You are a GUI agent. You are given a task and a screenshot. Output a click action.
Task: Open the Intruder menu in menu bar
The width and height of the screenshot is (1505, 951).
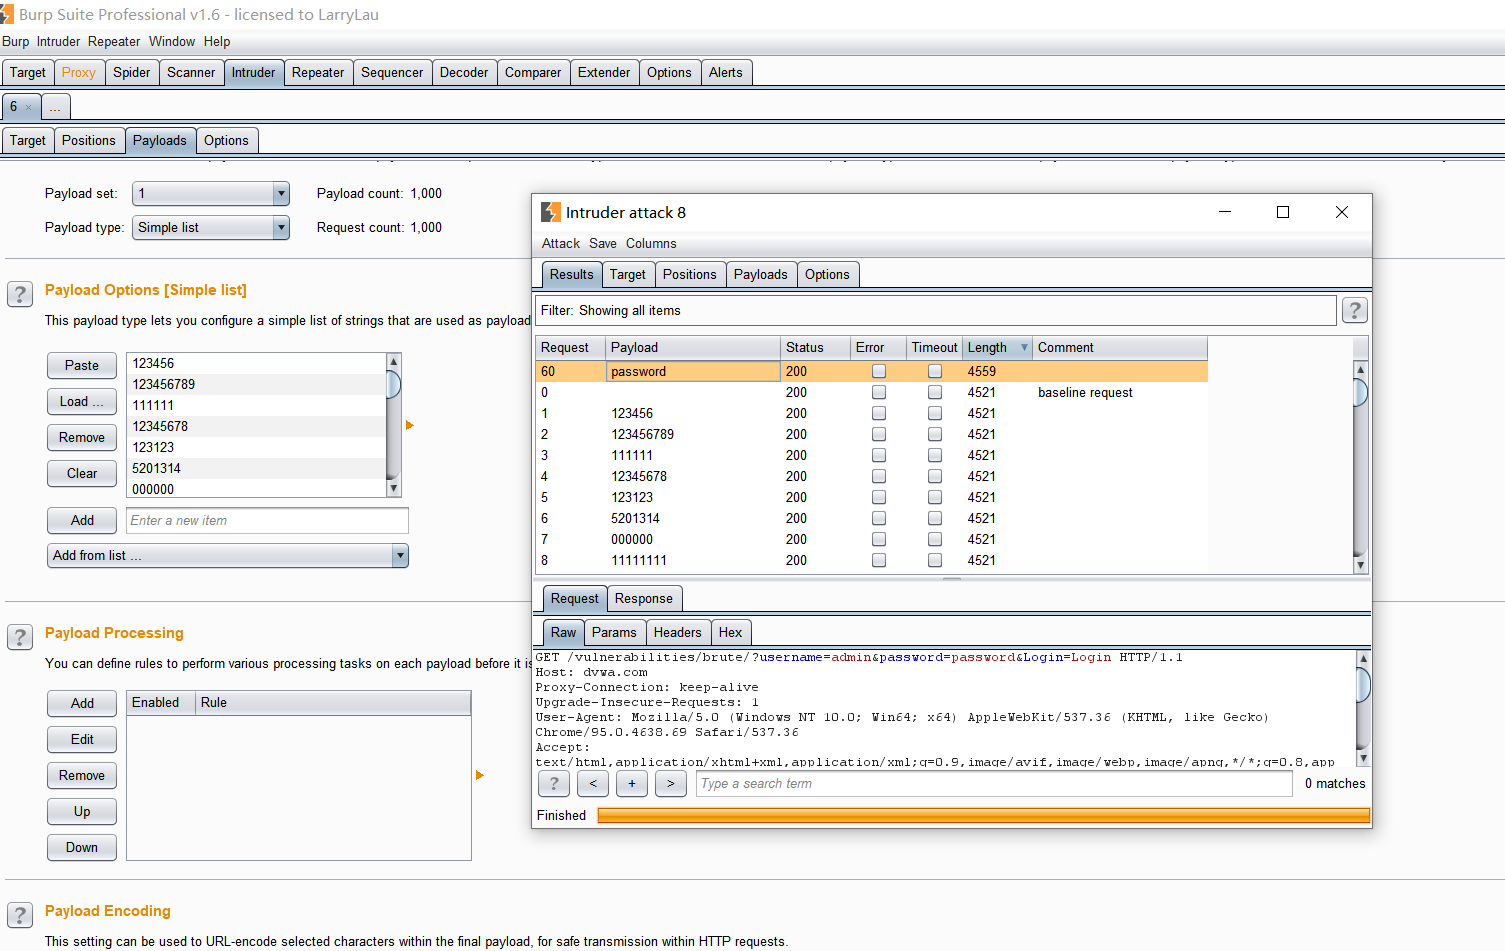(x=58, y=41)
